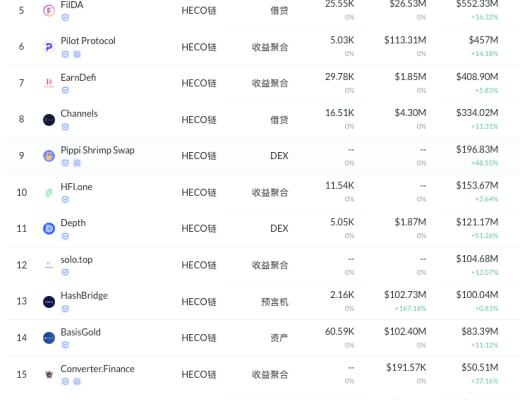
Task: Open Pippi Shrimp Swap project page
Action: (x=97, y=150)
